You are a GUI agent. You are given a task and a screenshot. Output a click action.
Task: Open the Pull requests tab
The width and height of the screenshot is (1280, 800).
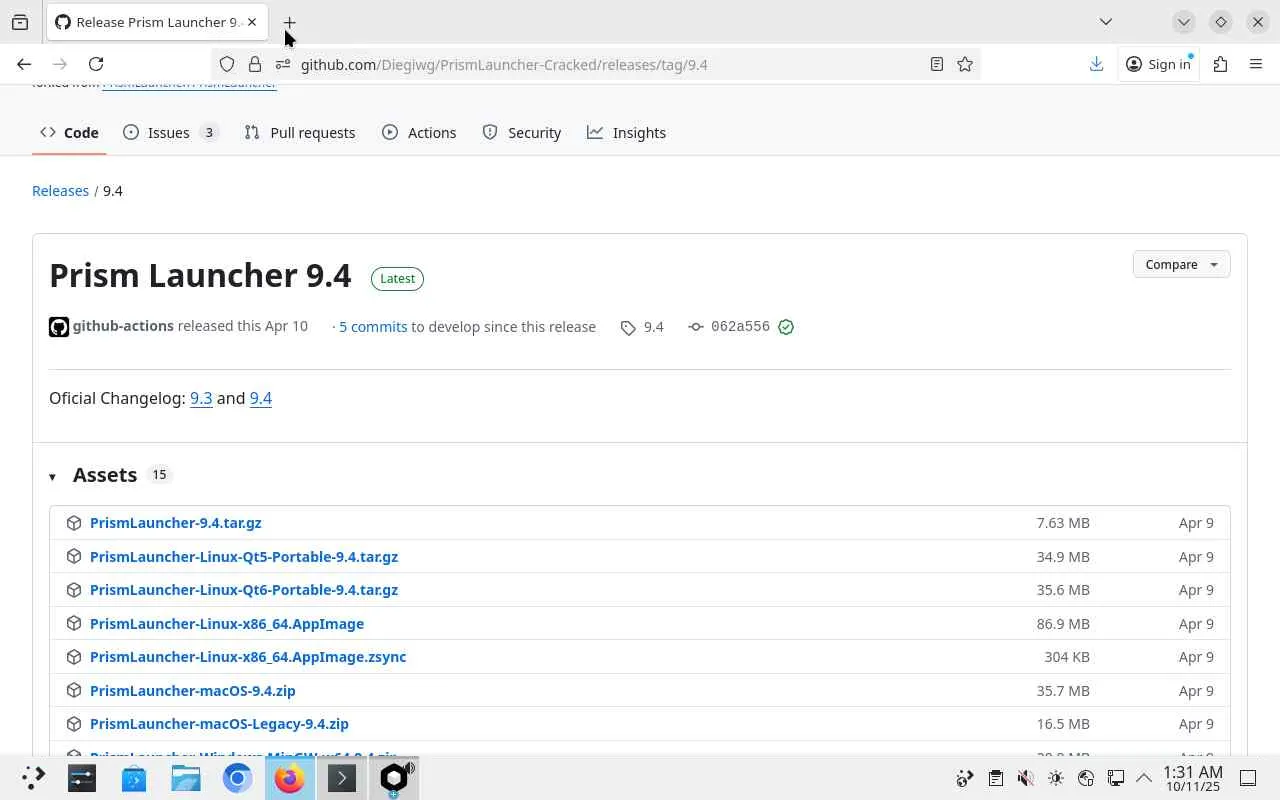coord(300,133)
